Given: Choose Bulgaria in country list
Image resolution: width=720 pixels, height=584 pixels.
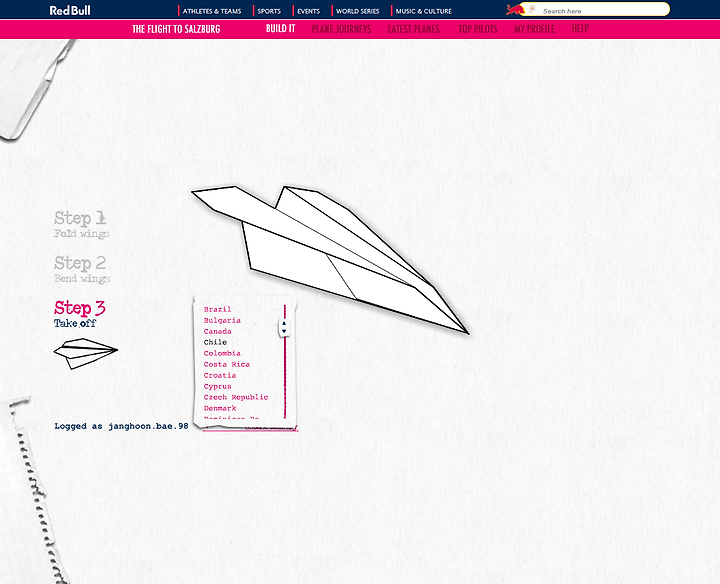Looking at the screenshot, I should [x=222, y=320].
